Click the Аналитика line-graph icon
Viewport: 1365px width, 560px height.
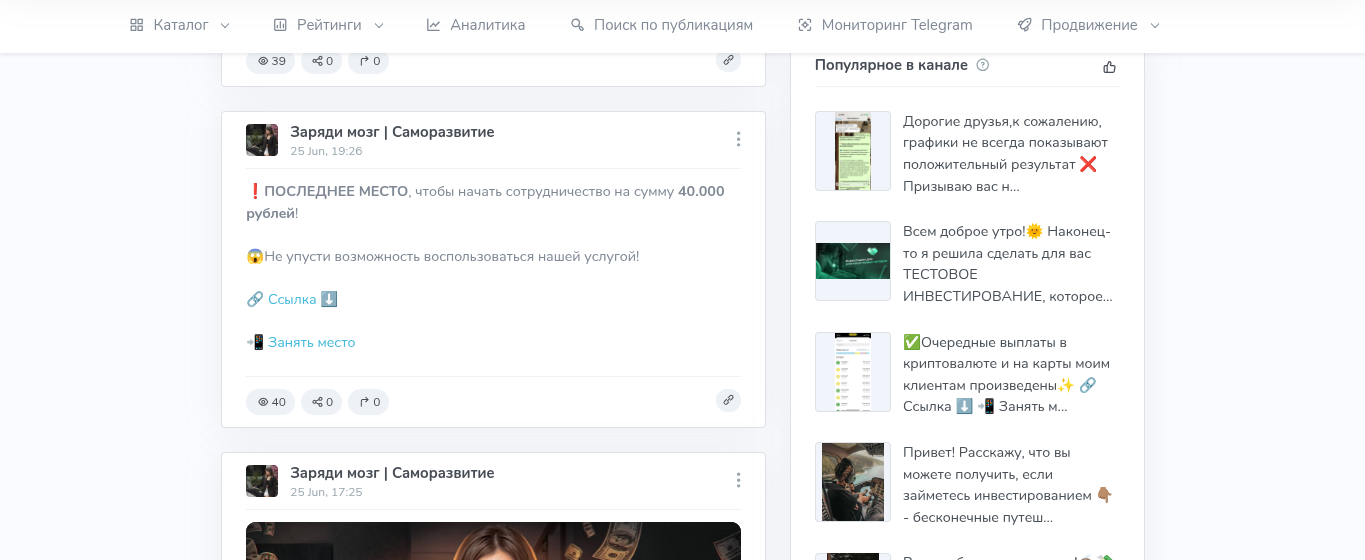coord(433,25)
